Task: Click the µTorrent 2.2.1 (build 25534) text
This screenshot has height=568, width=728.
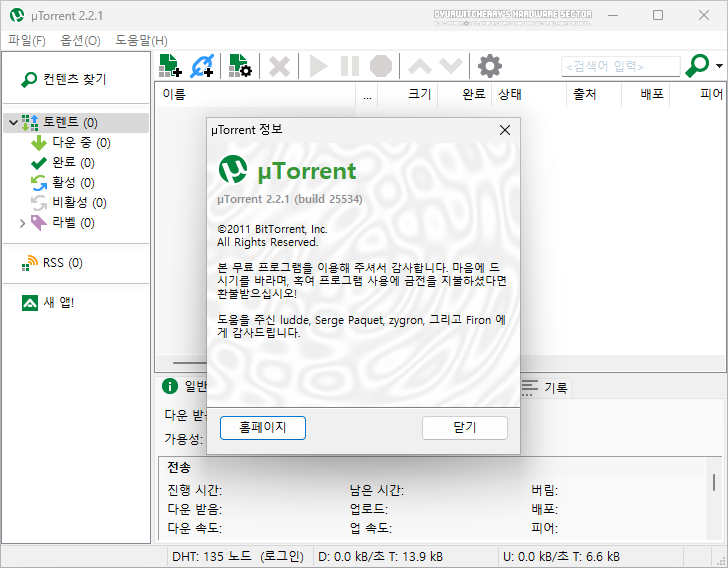Action: (290, 199)
